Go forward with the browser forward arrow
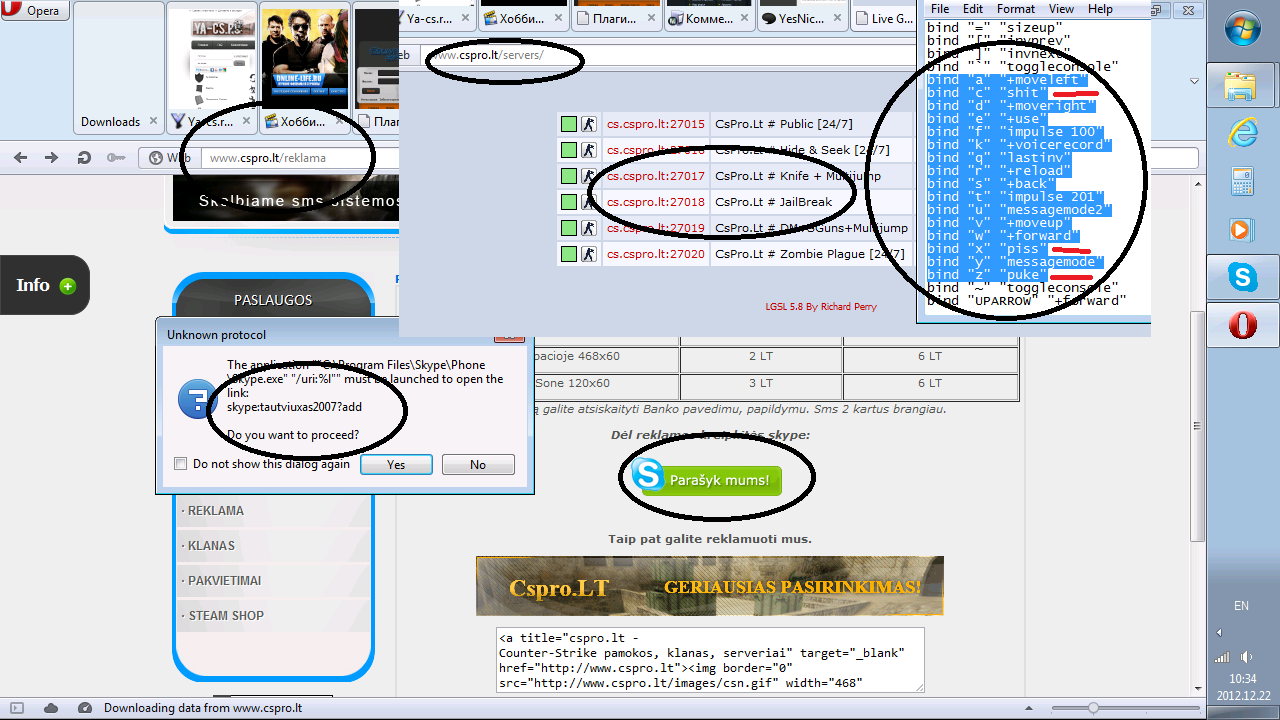The width and height of the screenshot is (1280, 720). tap(51, 158)
